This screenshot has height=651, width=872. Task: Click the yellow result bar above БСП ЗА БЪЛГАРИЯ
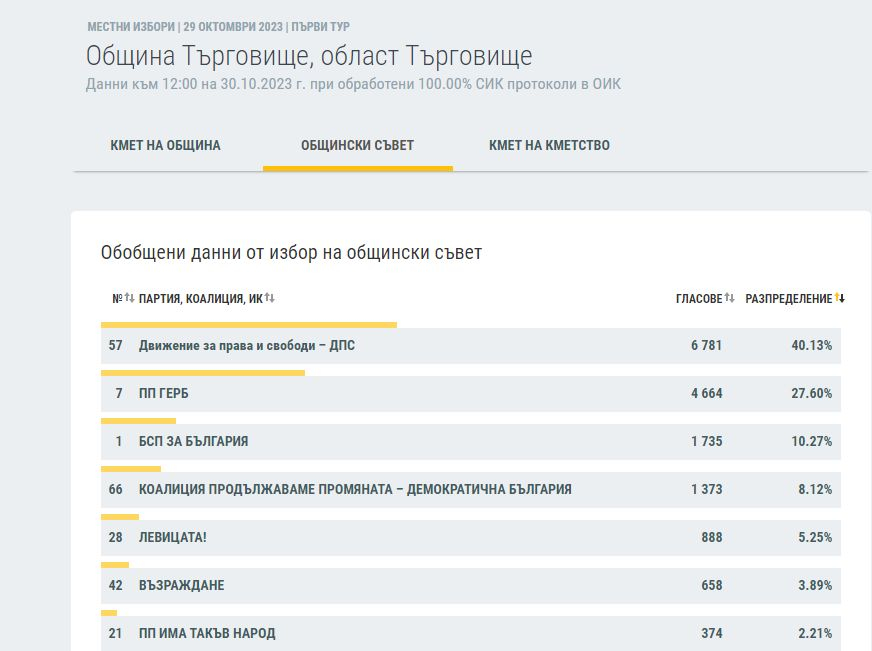tap(138, 421)
